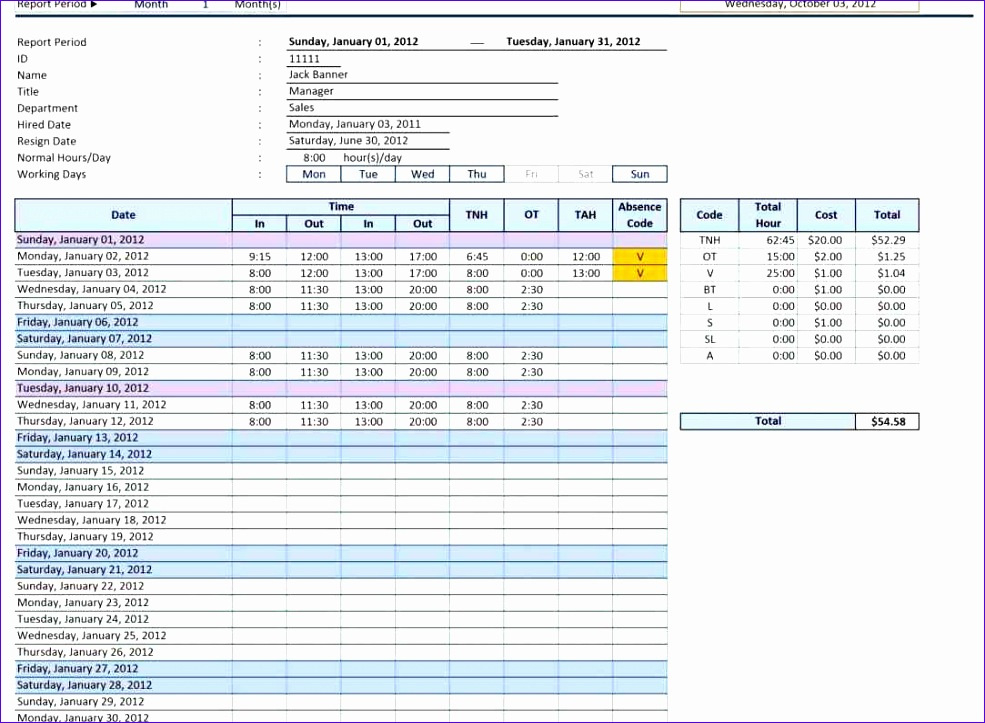Click the TAH column header
This screenshot has width=985, height=723.
coord(585,215)
